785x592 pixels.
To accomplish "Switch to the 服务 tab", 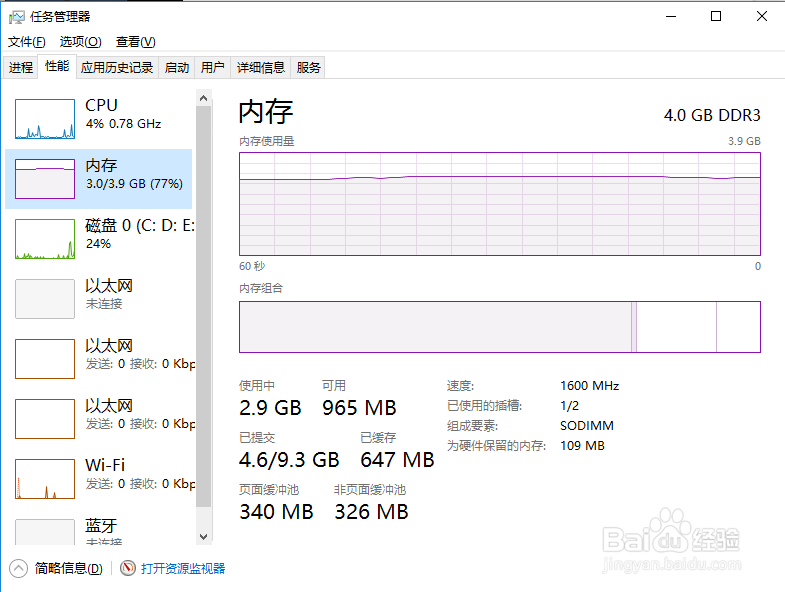I will pyautogui.click(x=308, y=67).
